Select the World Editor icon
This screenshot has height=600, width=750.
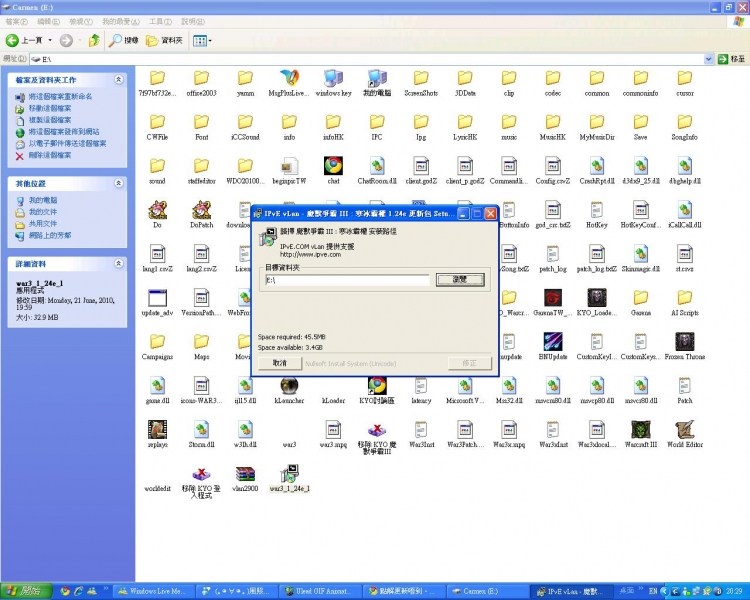[685, 429]
